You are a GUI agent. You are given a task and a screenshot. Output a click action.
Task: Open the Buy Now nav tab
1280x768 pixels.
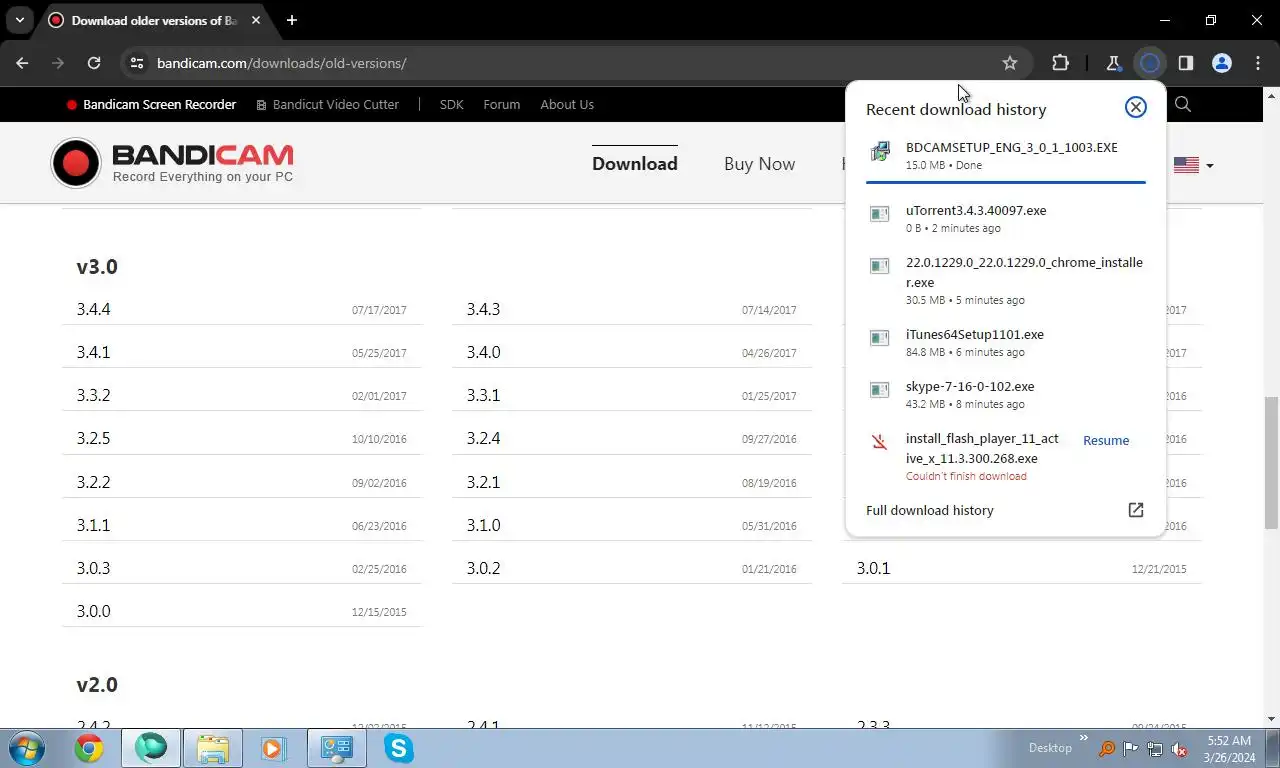click(759, 164)
